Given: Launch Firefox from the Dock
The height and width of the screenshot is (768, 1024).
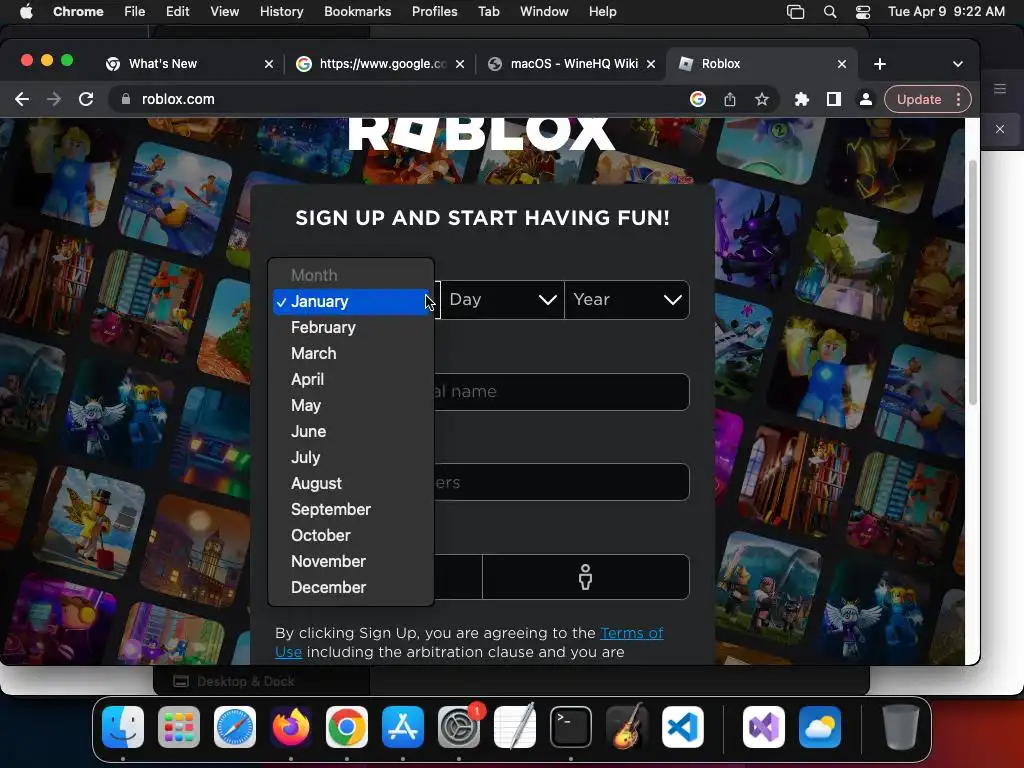Looking at the screenshot, I should tap(291, 728).
